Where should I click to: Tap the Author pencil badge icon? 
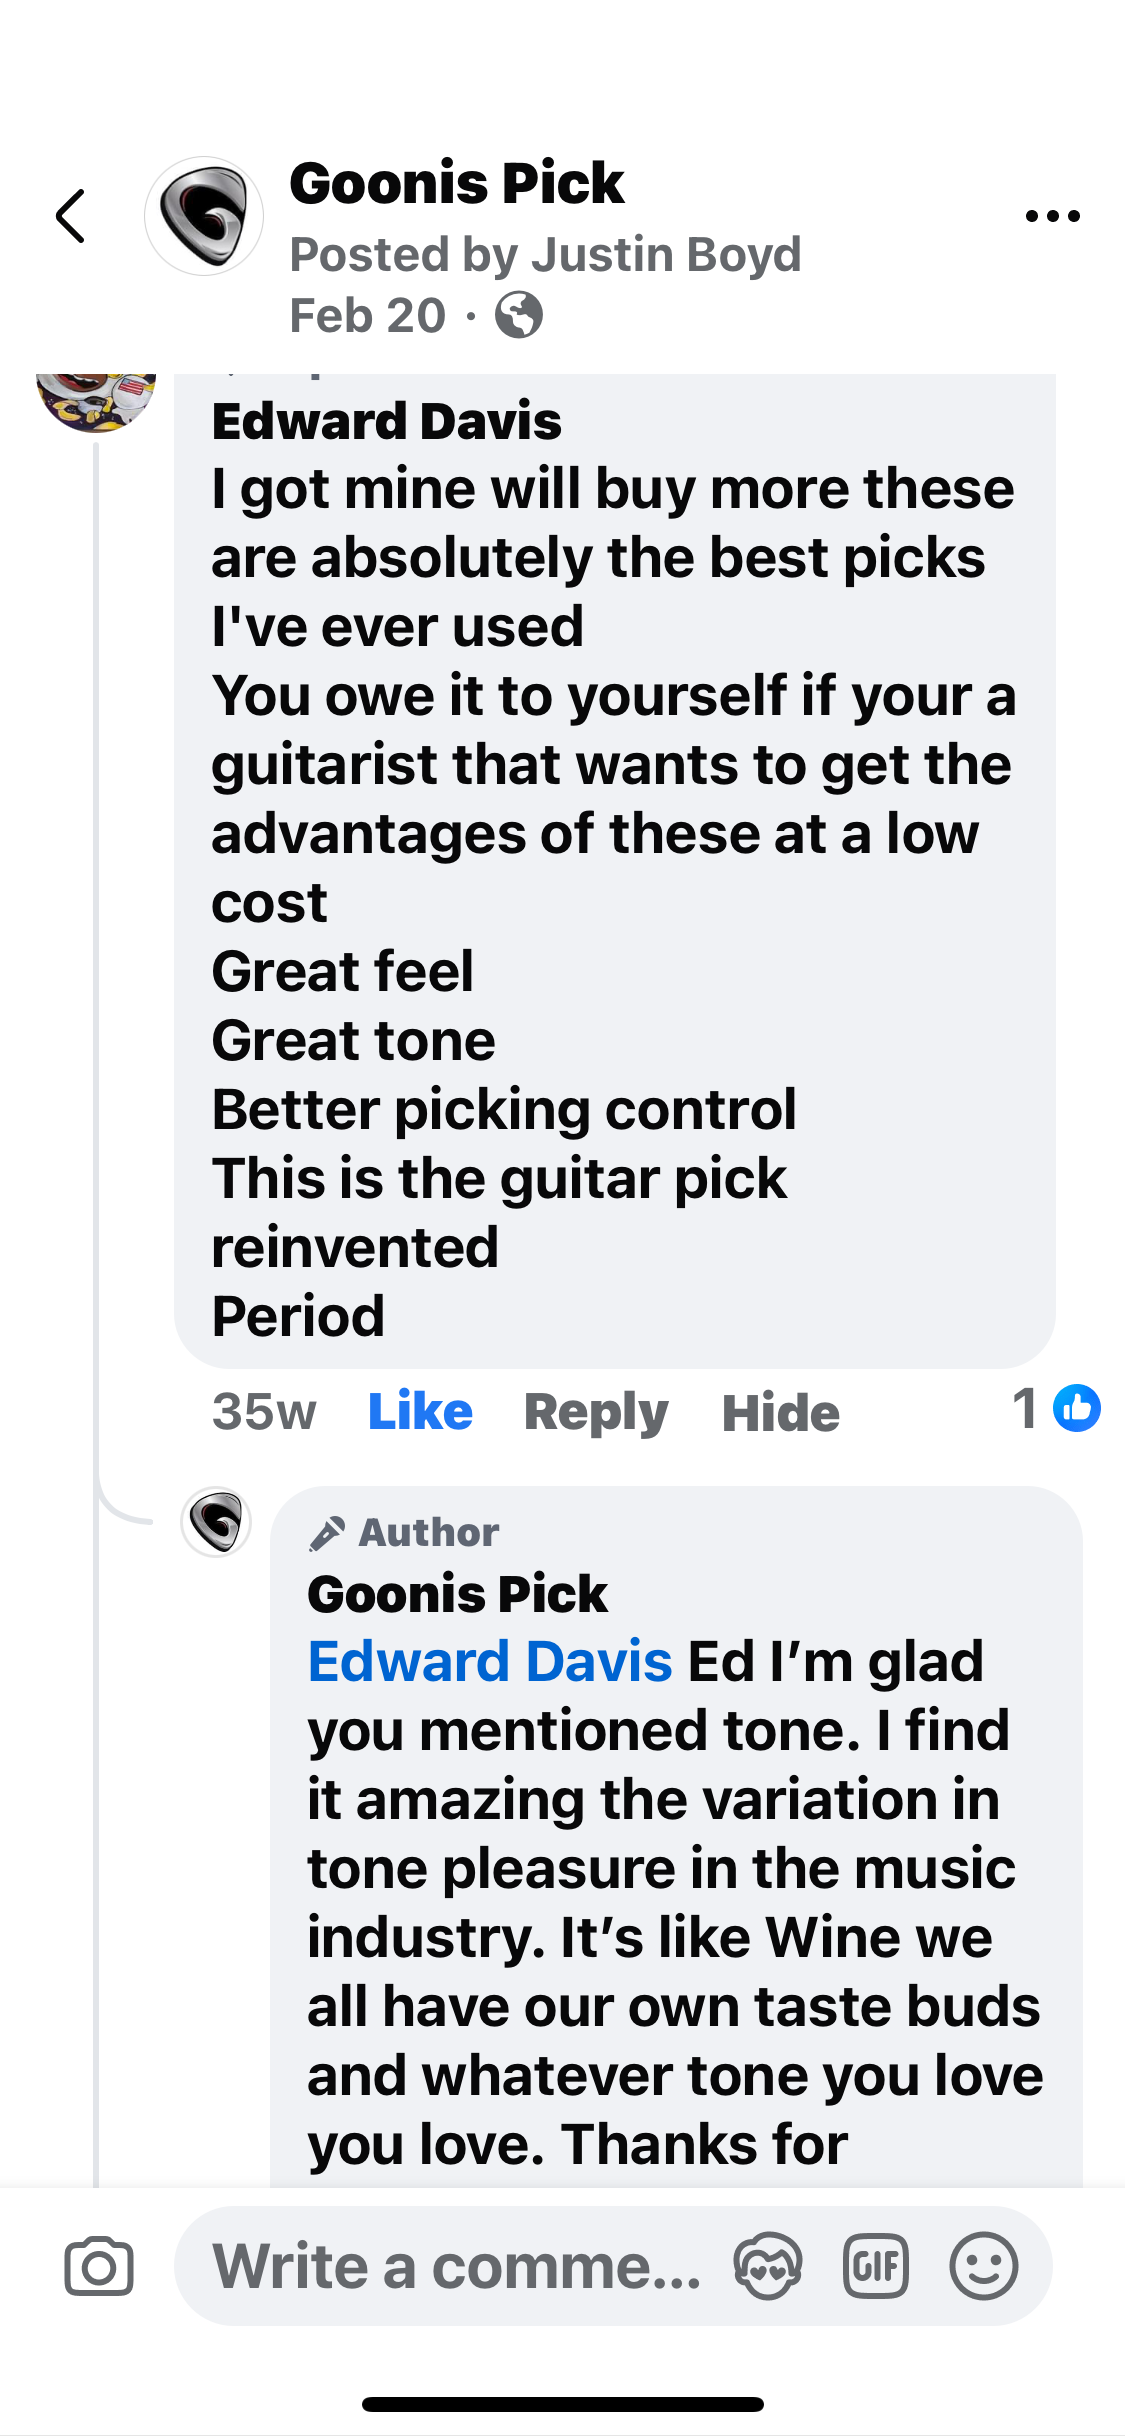tap(327, 1533)
